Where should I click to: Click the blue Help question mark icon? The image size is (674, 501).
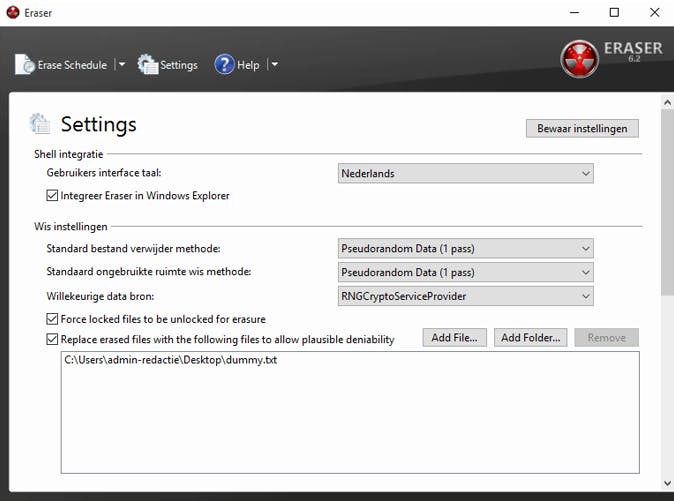[x=224, y=64]
